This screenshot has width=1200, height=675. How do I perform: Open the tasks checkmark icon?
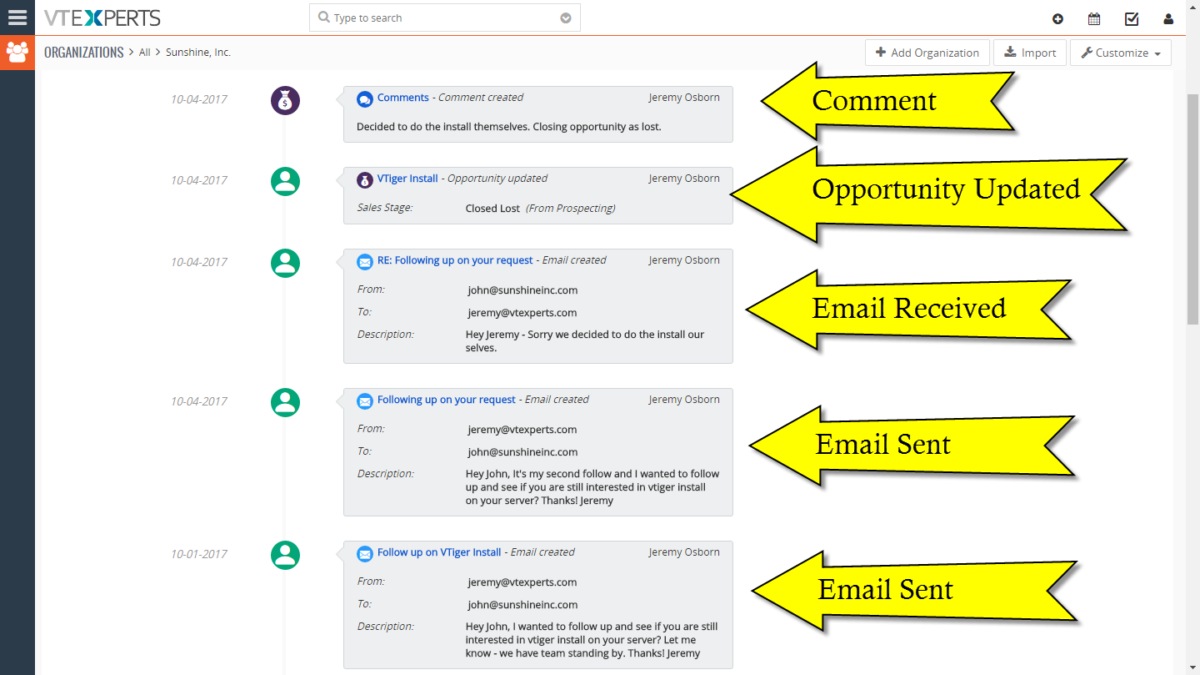coord(1131,19)
